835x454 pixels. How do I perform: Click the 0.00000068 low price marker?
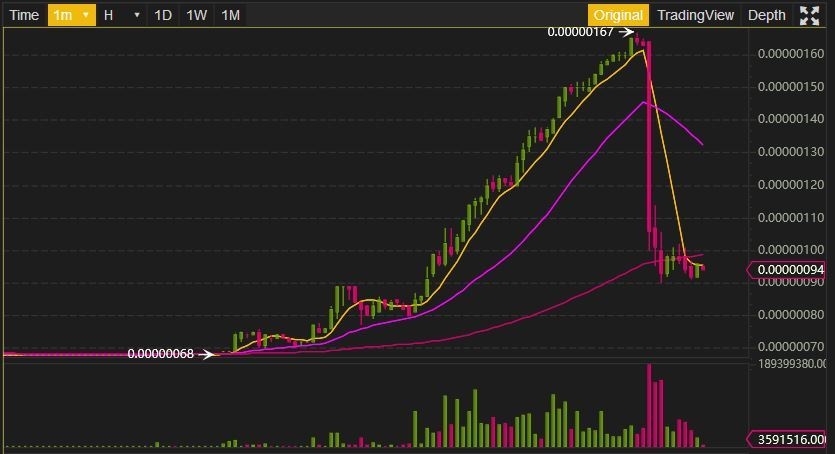[x=161, y=354]
